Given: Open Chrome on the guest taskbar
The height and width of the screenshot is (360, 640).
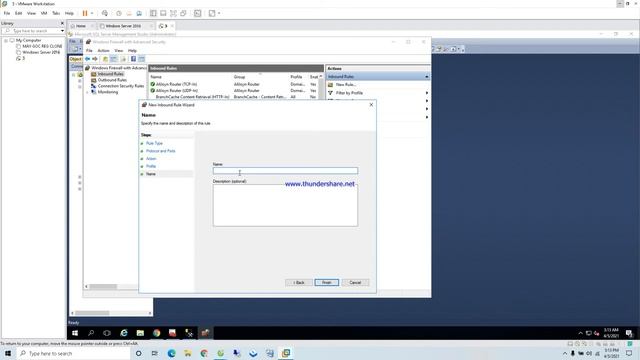Looking at the screenshot, I should pos(156,333).
